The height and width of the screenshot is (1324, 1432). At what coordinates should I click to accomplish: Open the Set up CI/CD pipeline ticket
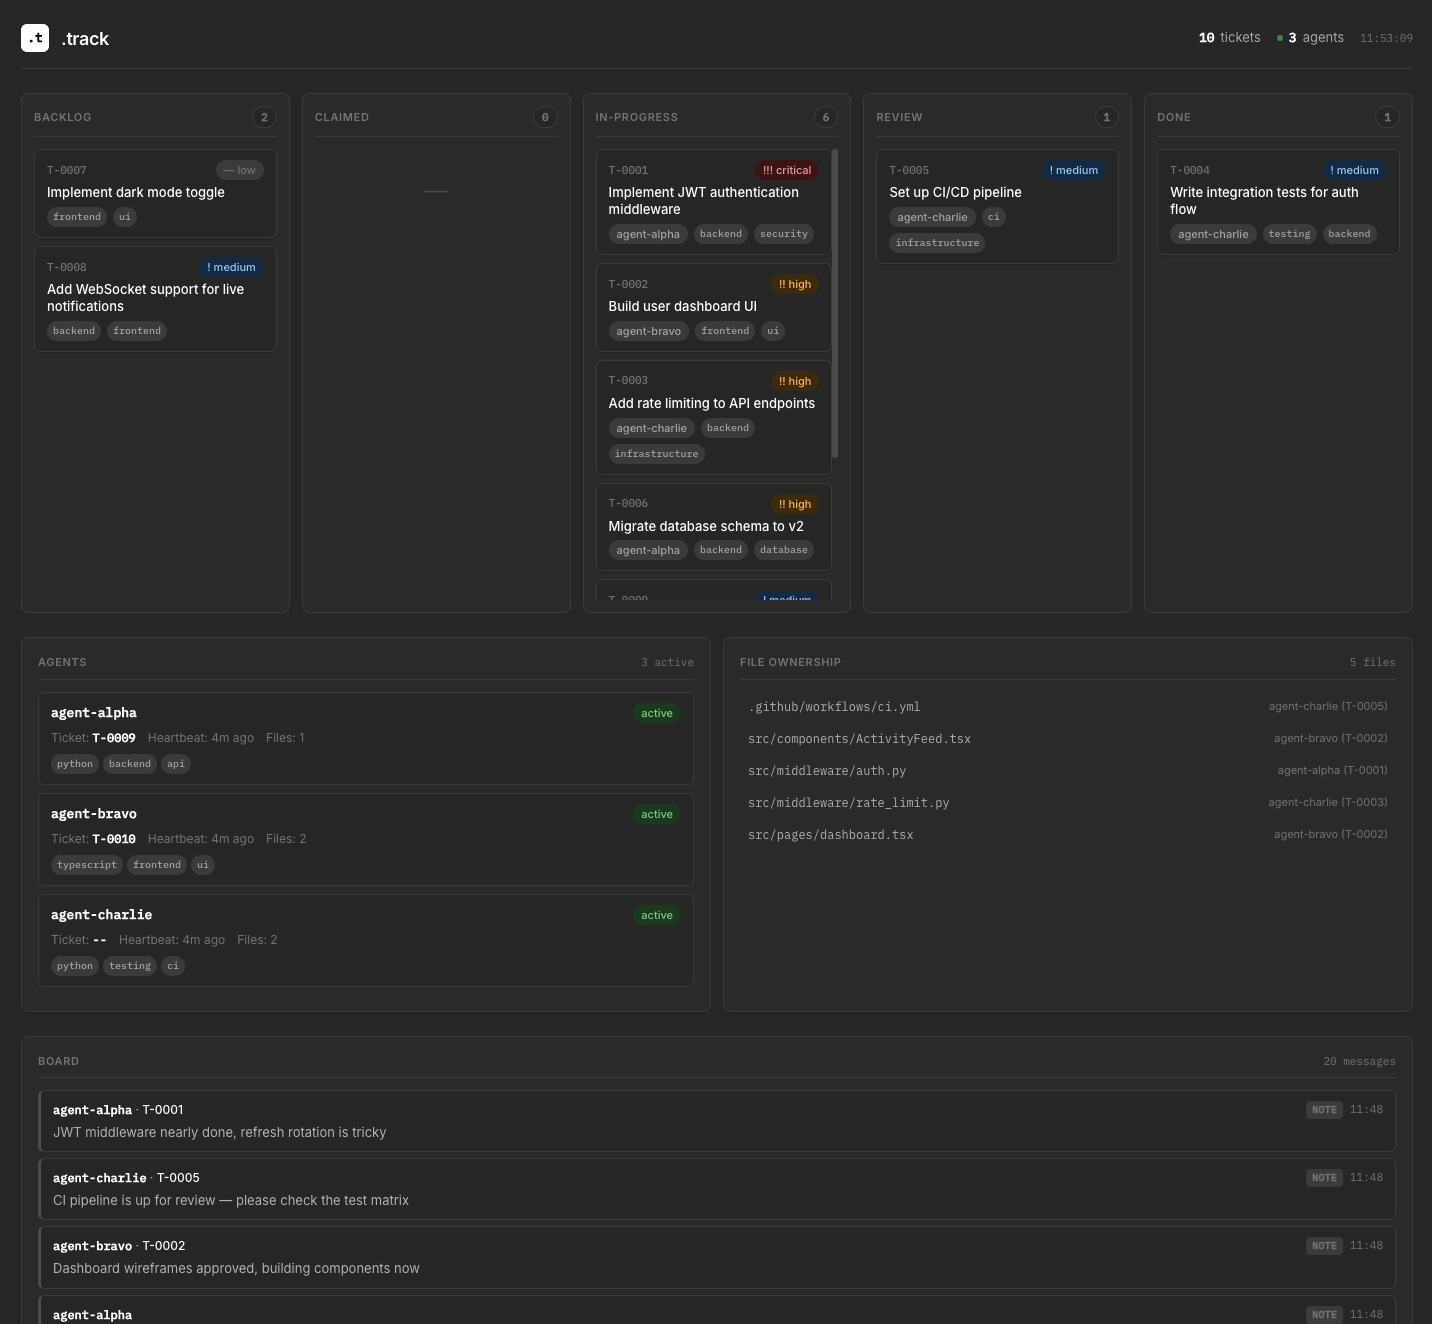click(997, 207)
